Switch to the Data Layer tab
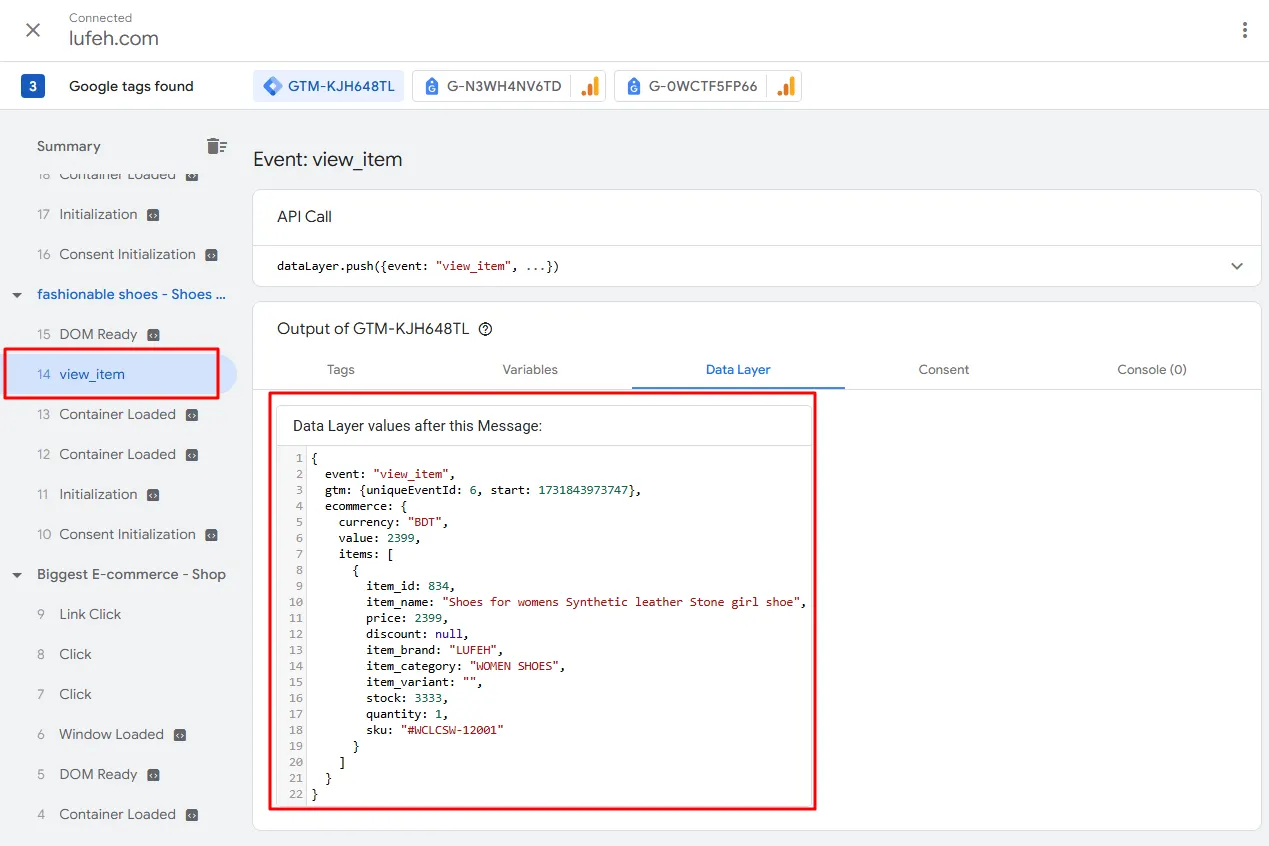This screenshot has width=1269, height=846. [738, 369]
